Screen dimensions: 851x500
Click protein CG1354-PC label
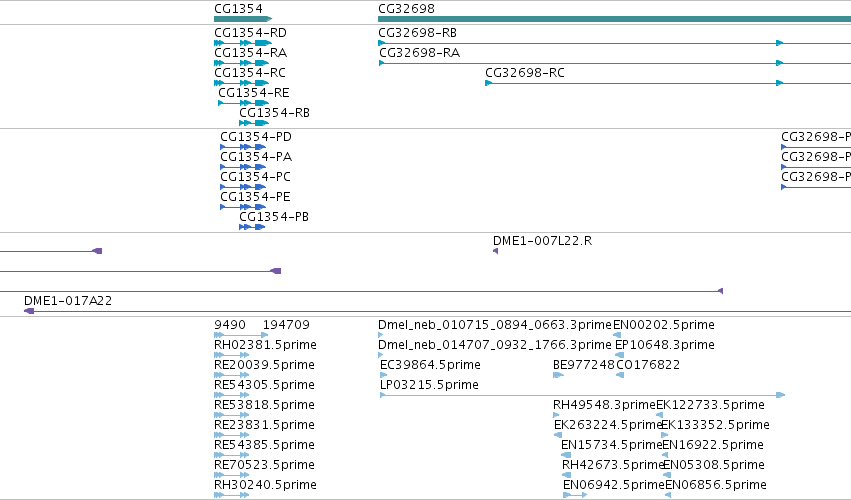pyautogui.click(x=255, y=177)
